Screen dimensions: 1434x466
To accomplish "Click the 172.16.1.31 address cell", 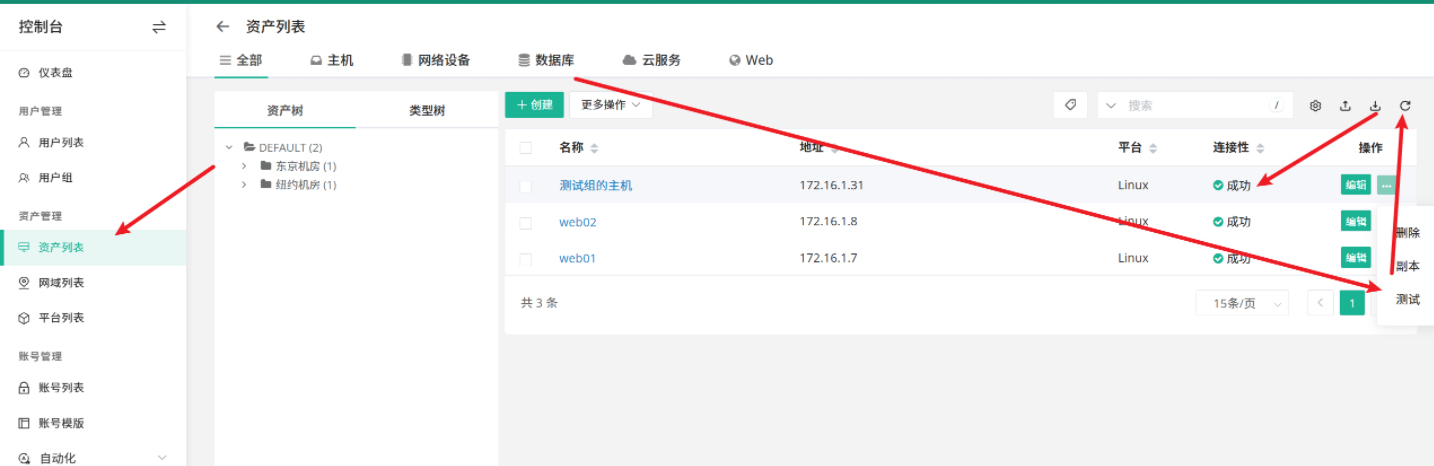I will click(x=832, y=186).
